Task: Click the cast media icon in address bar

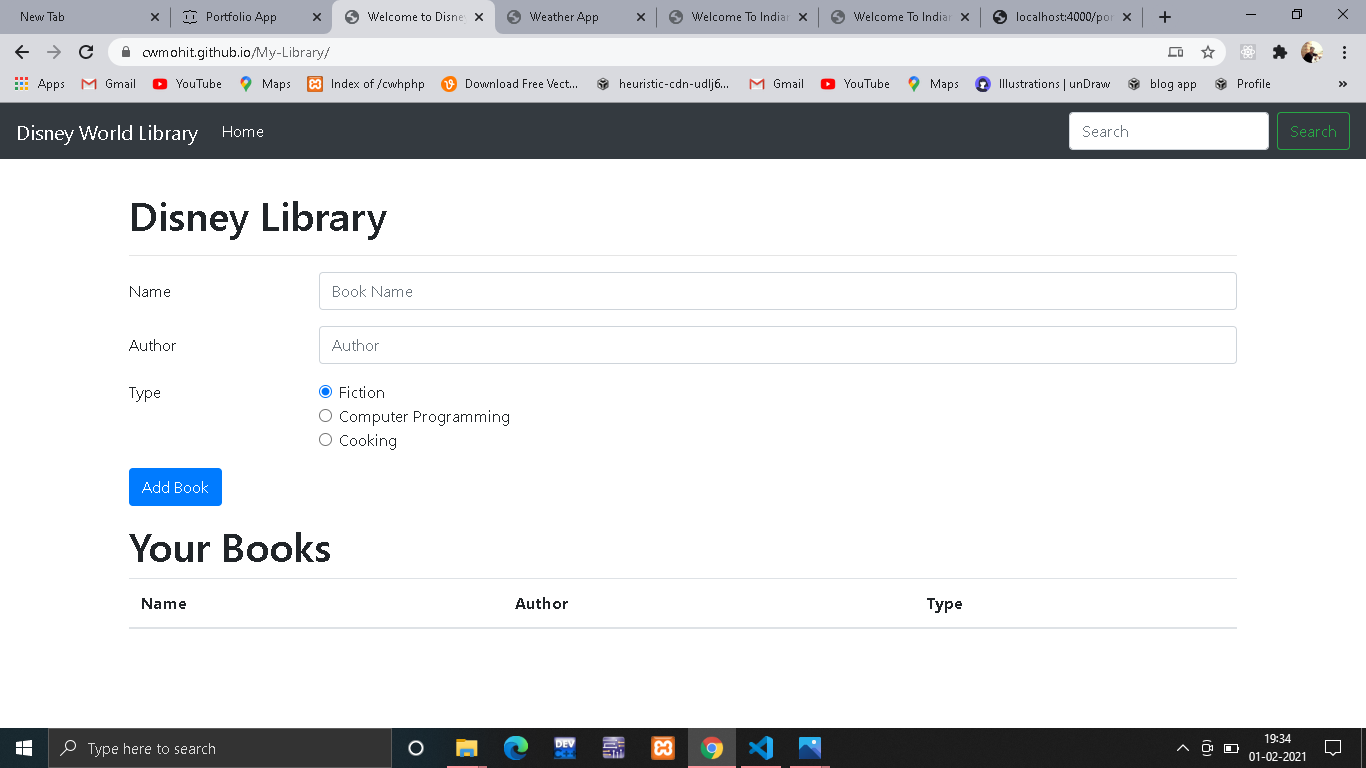Action: point(1176,52)
